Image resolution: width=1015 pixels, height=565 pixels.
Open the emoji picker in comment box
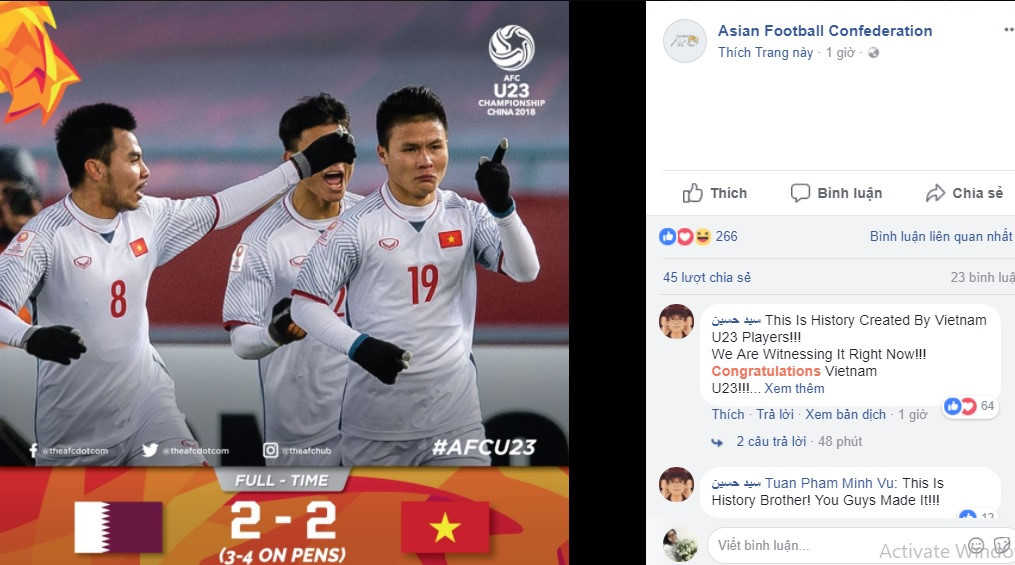[976, 545]
